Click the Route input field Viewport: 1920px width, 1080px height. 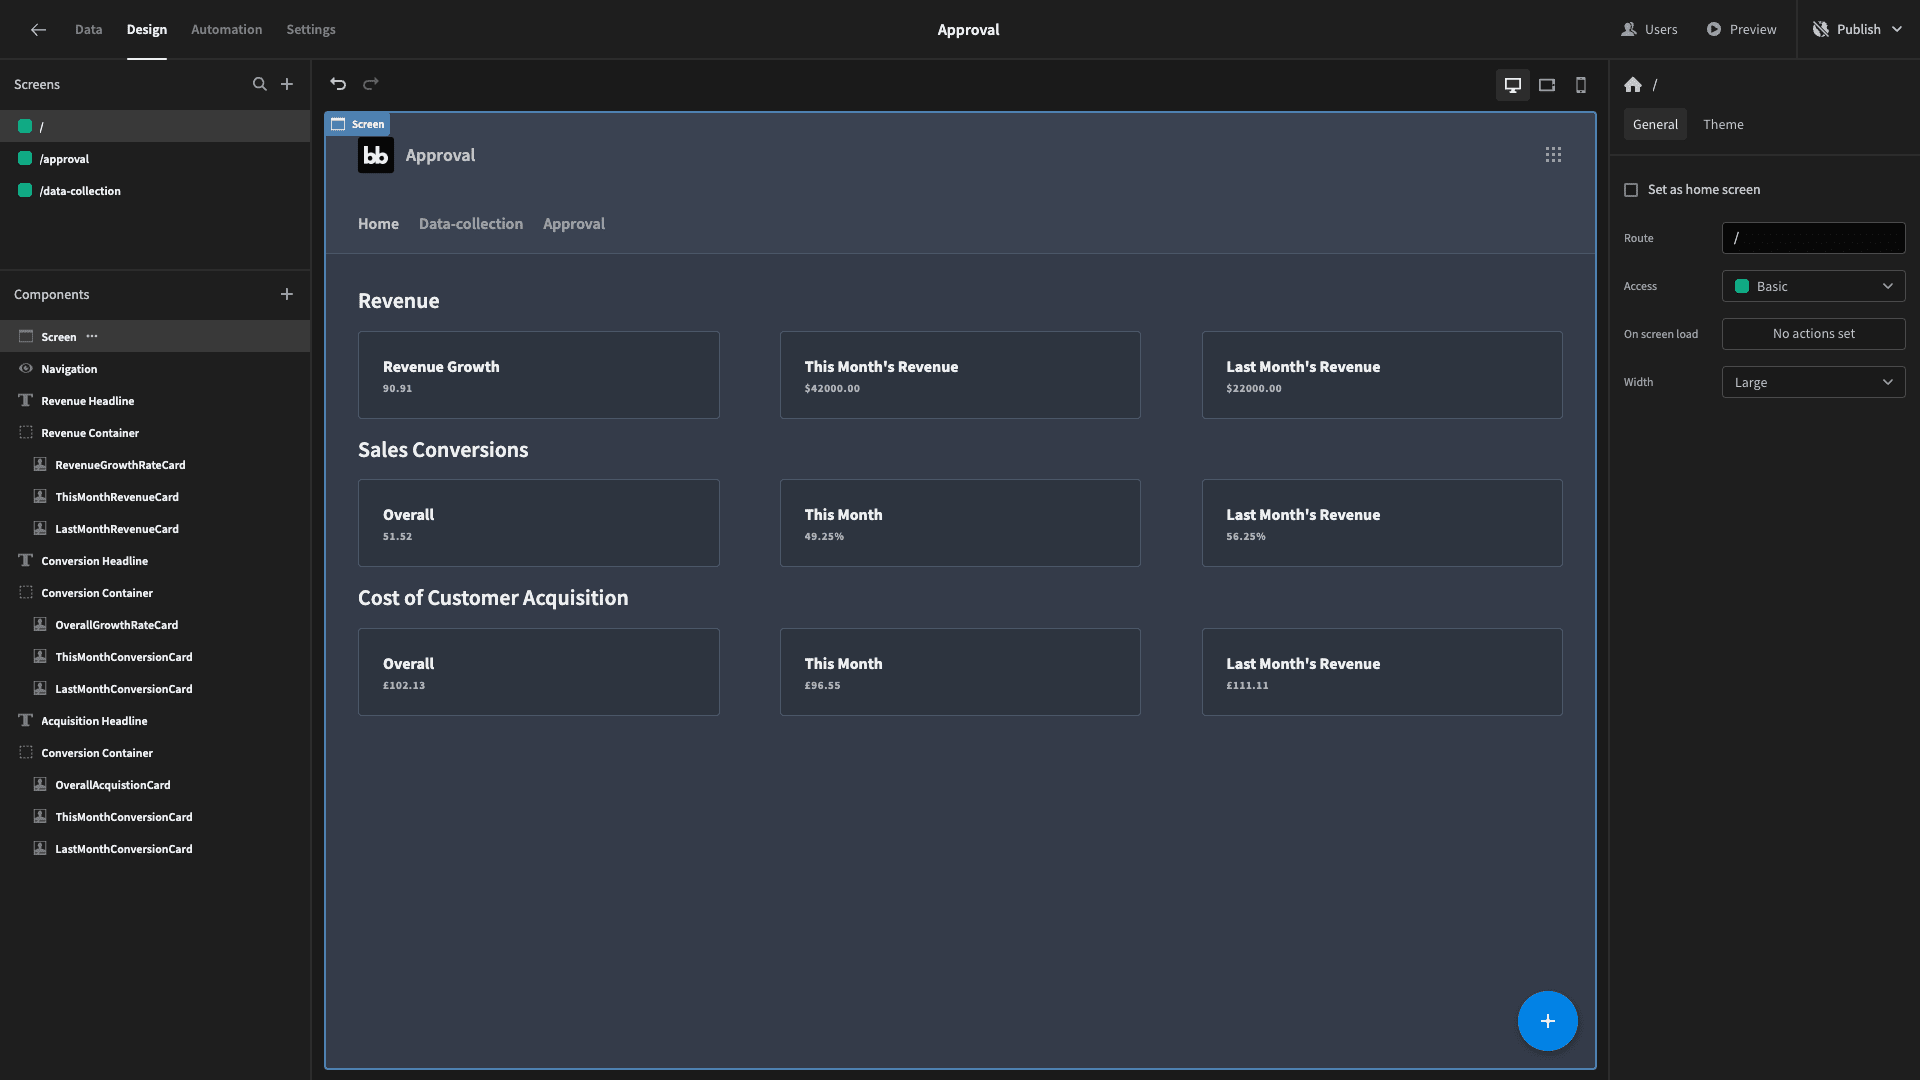point(1813,238)
